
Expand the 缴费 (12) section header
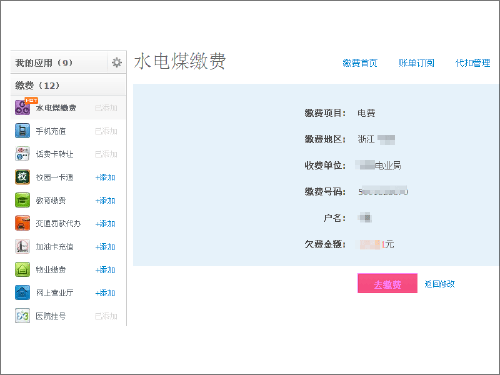(x=68, y=85)
